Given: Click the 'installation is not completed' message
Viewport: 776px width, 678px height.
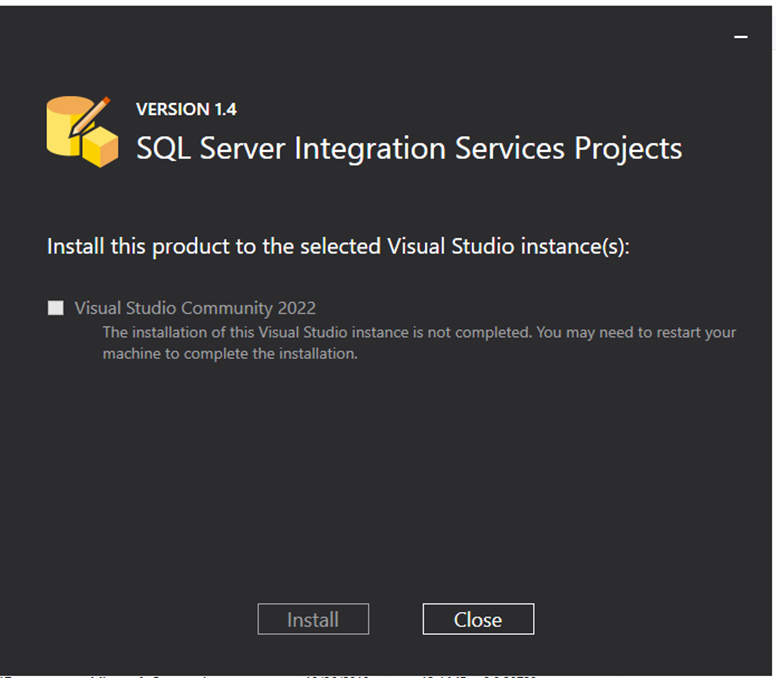Looking at the screenshot, I should tap(419, 342).
